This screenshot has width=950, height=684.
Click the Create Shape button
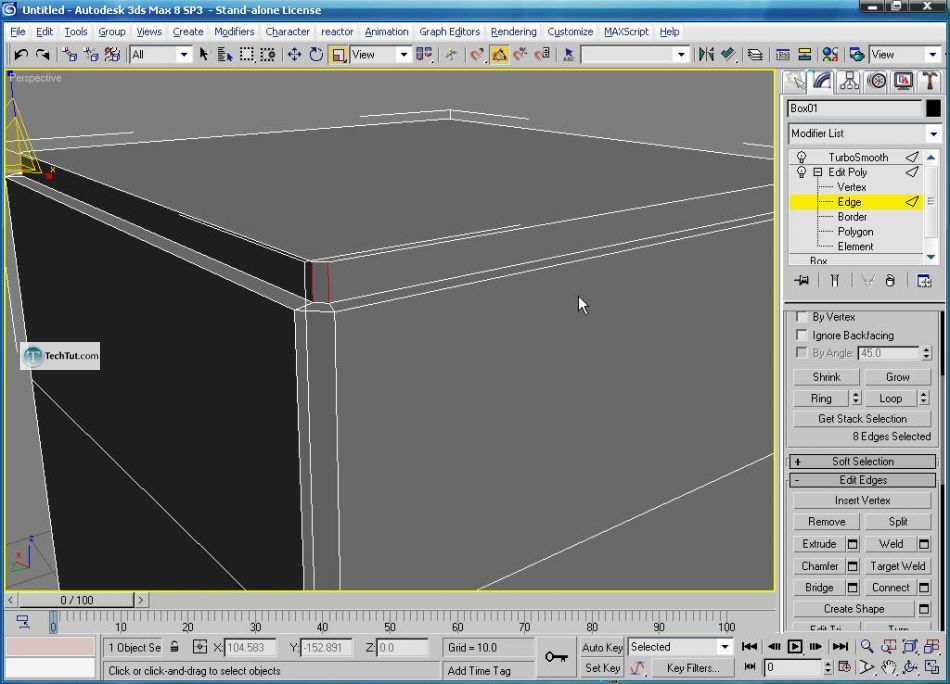click(854, 609)
